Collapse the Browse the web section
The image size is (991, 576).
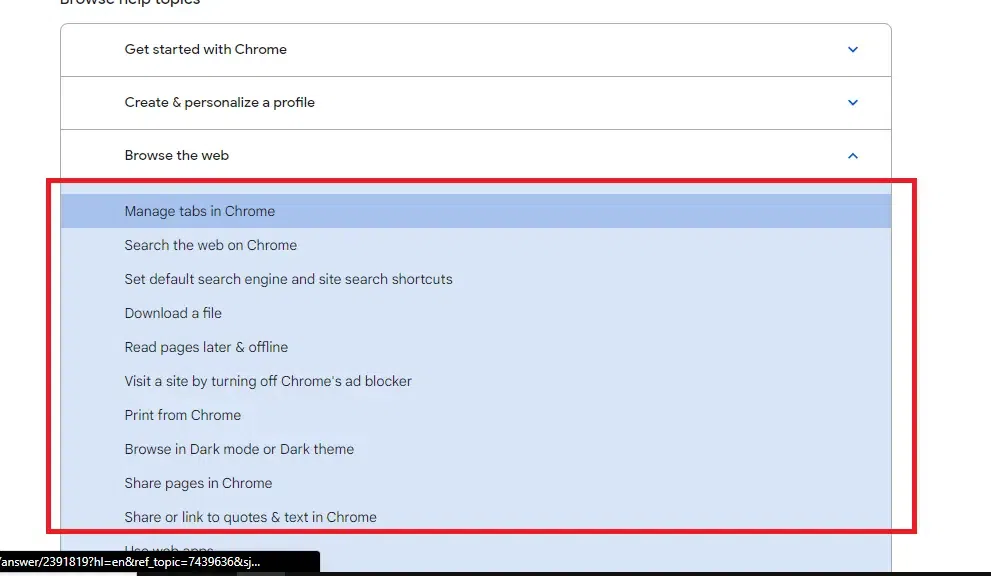[x=475, y=155]
